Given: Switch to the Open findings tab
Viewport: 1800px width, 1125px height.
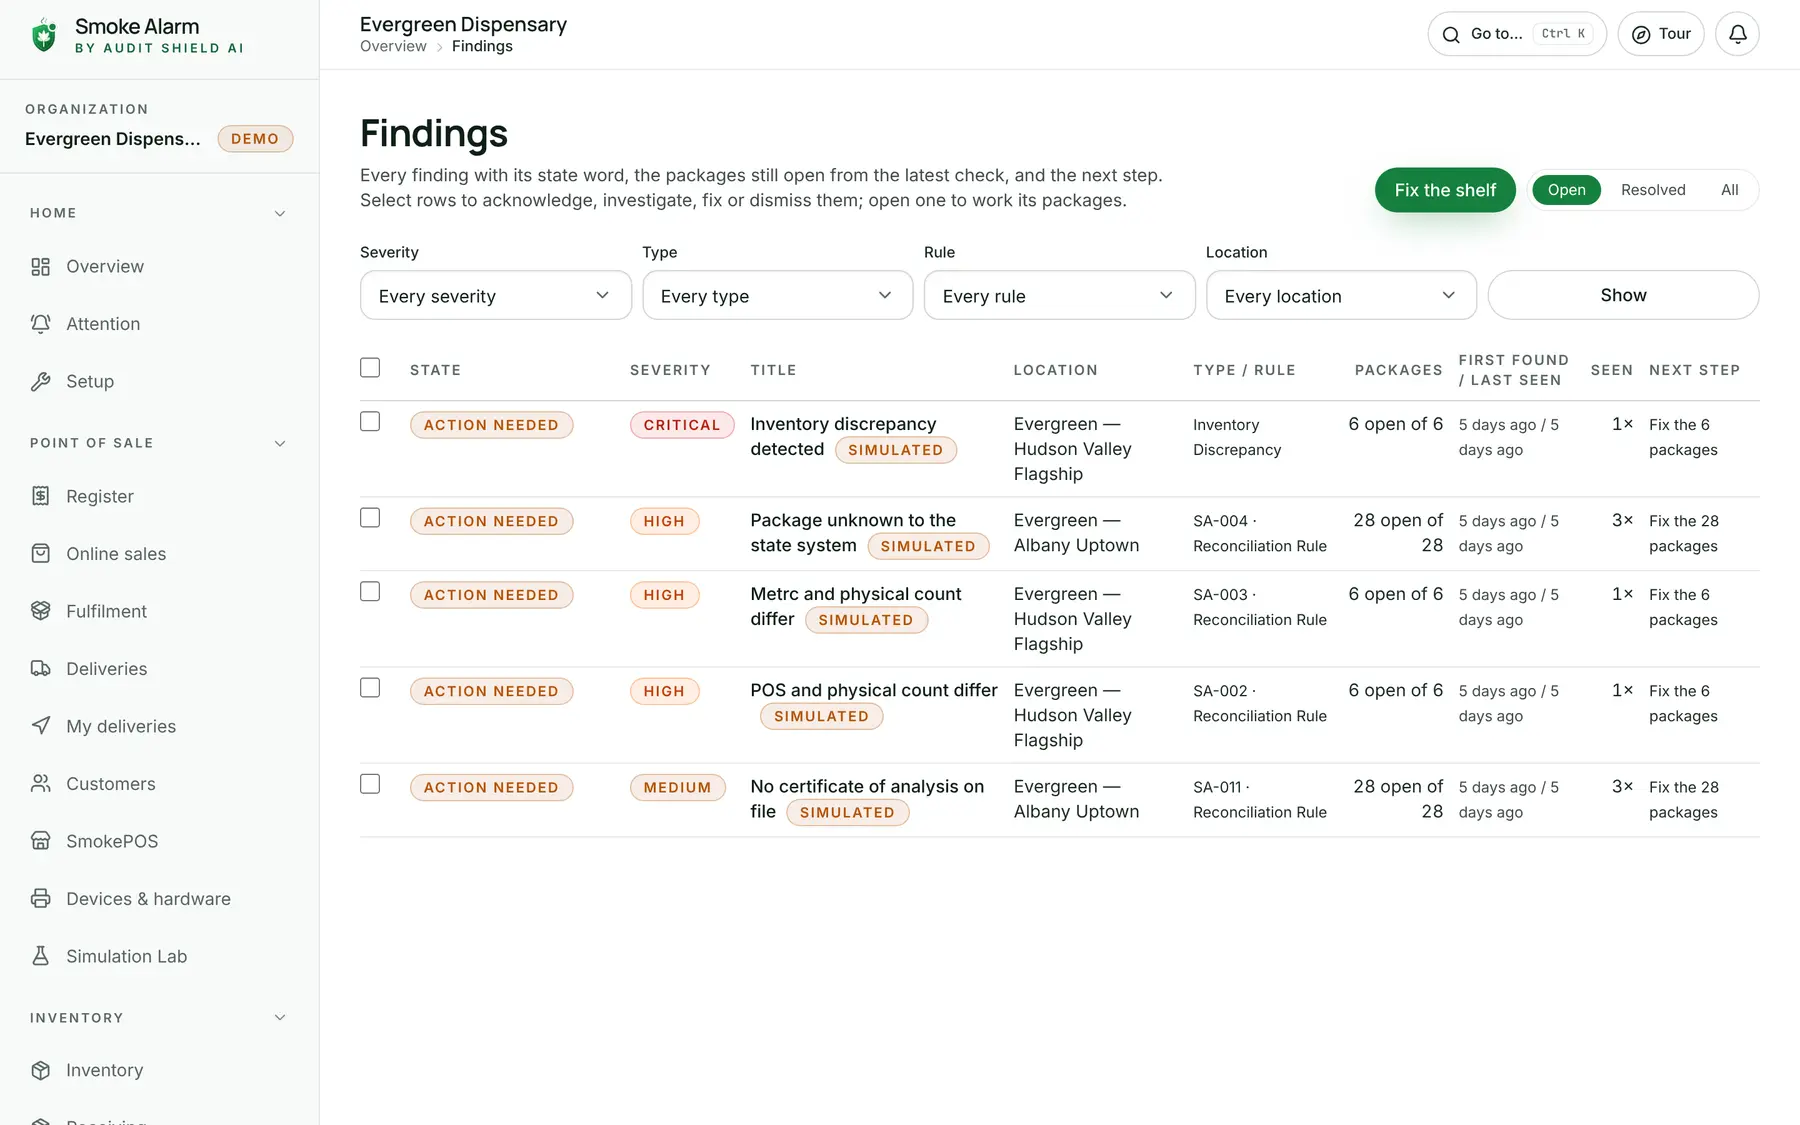Looking at the screenshot, I should click(1567, 190).
